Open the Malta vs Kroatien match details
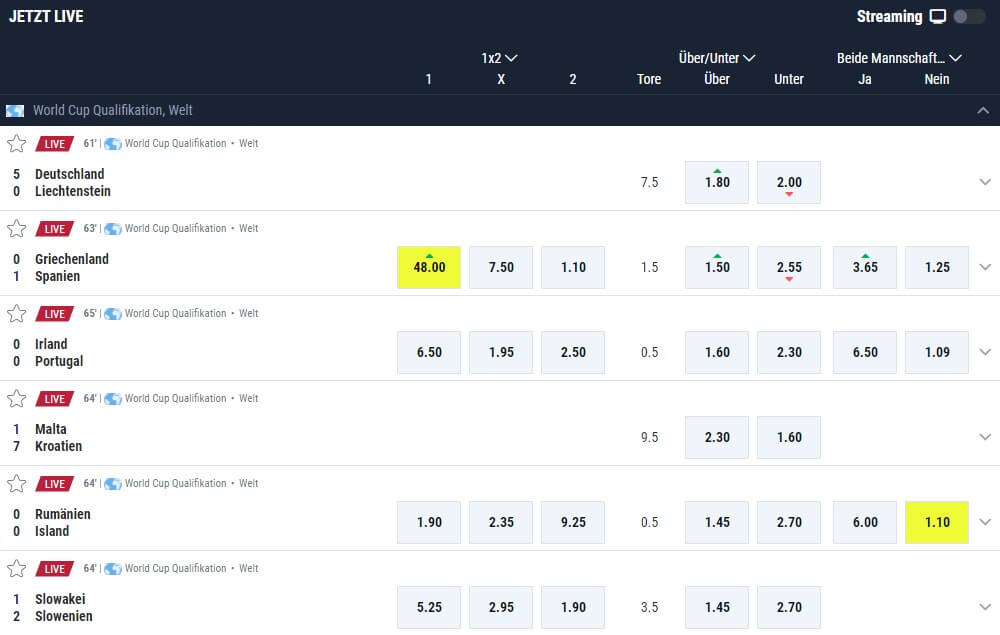This screenshot has height=635, width=1000. point(58,437)
